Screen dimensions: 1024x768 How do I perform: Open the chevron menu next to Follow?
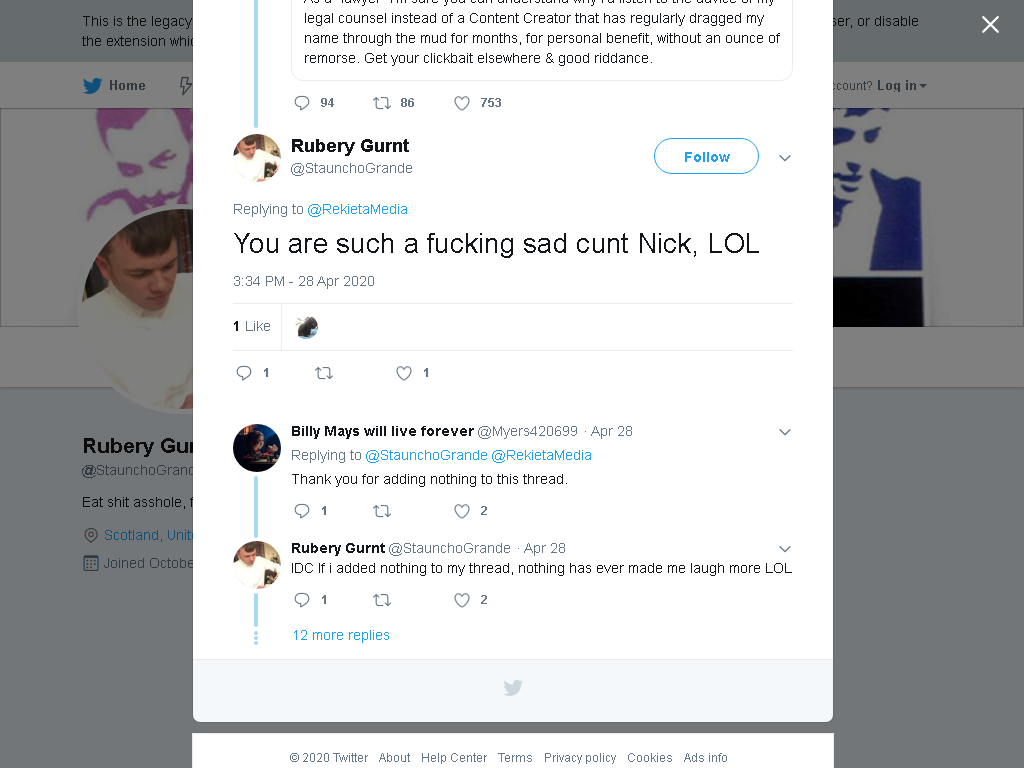click(785, 157)
